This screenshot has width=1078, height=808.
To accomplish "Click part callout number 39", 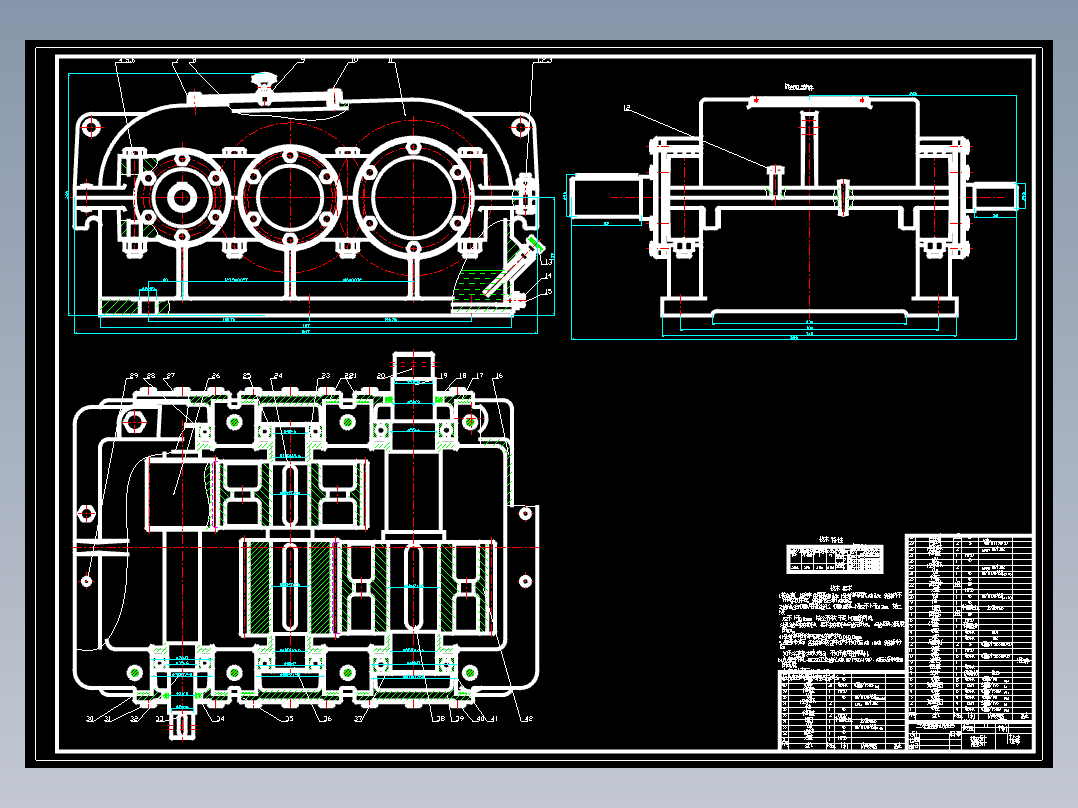I will click(x=461, y=719).
